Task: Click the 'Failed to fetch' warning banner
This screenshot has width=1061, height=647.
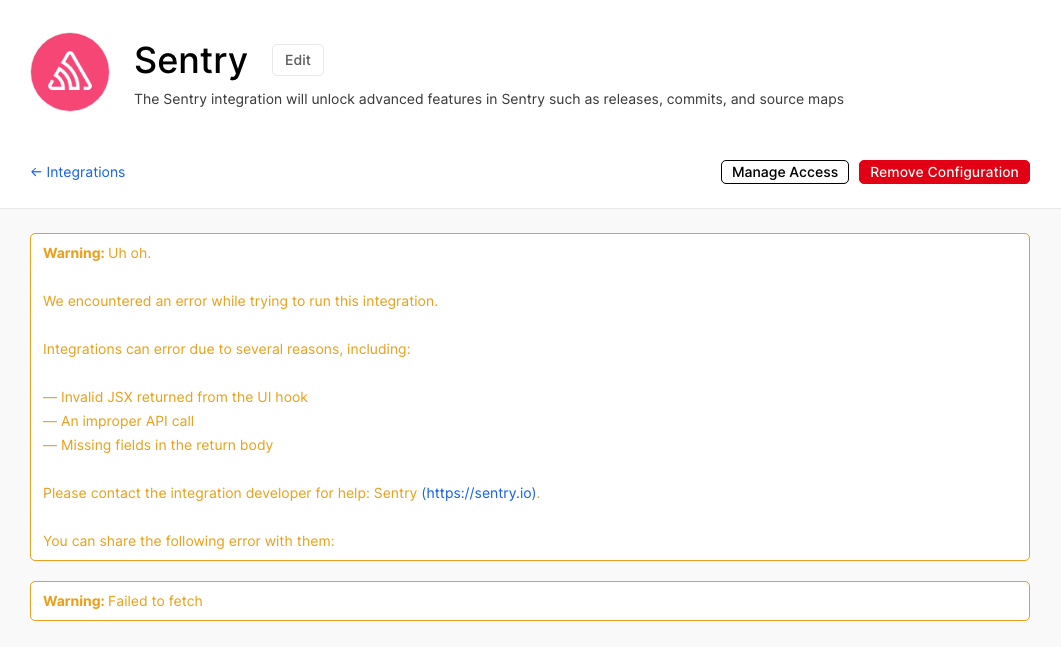Action: (x=530, y=600)
